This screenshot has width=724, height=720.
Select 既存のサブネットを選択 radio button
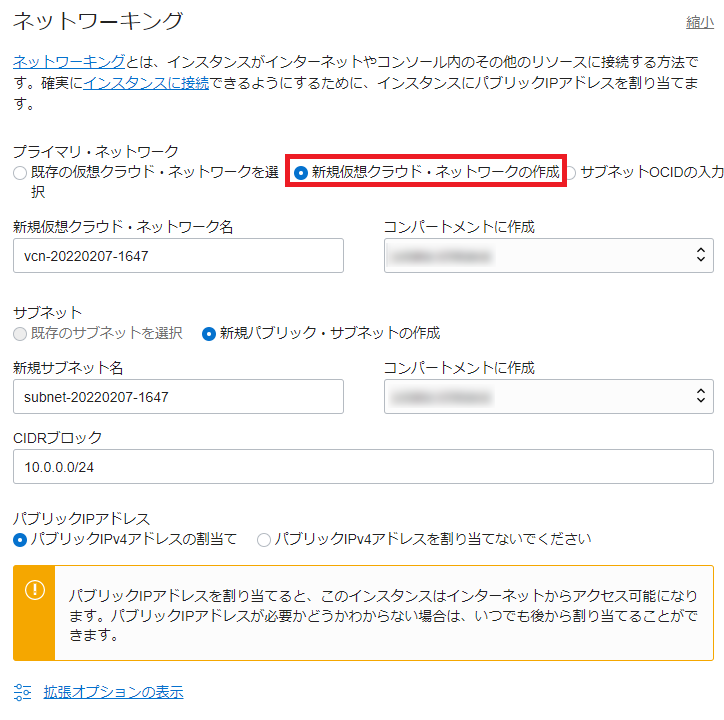tap(21, 333)
